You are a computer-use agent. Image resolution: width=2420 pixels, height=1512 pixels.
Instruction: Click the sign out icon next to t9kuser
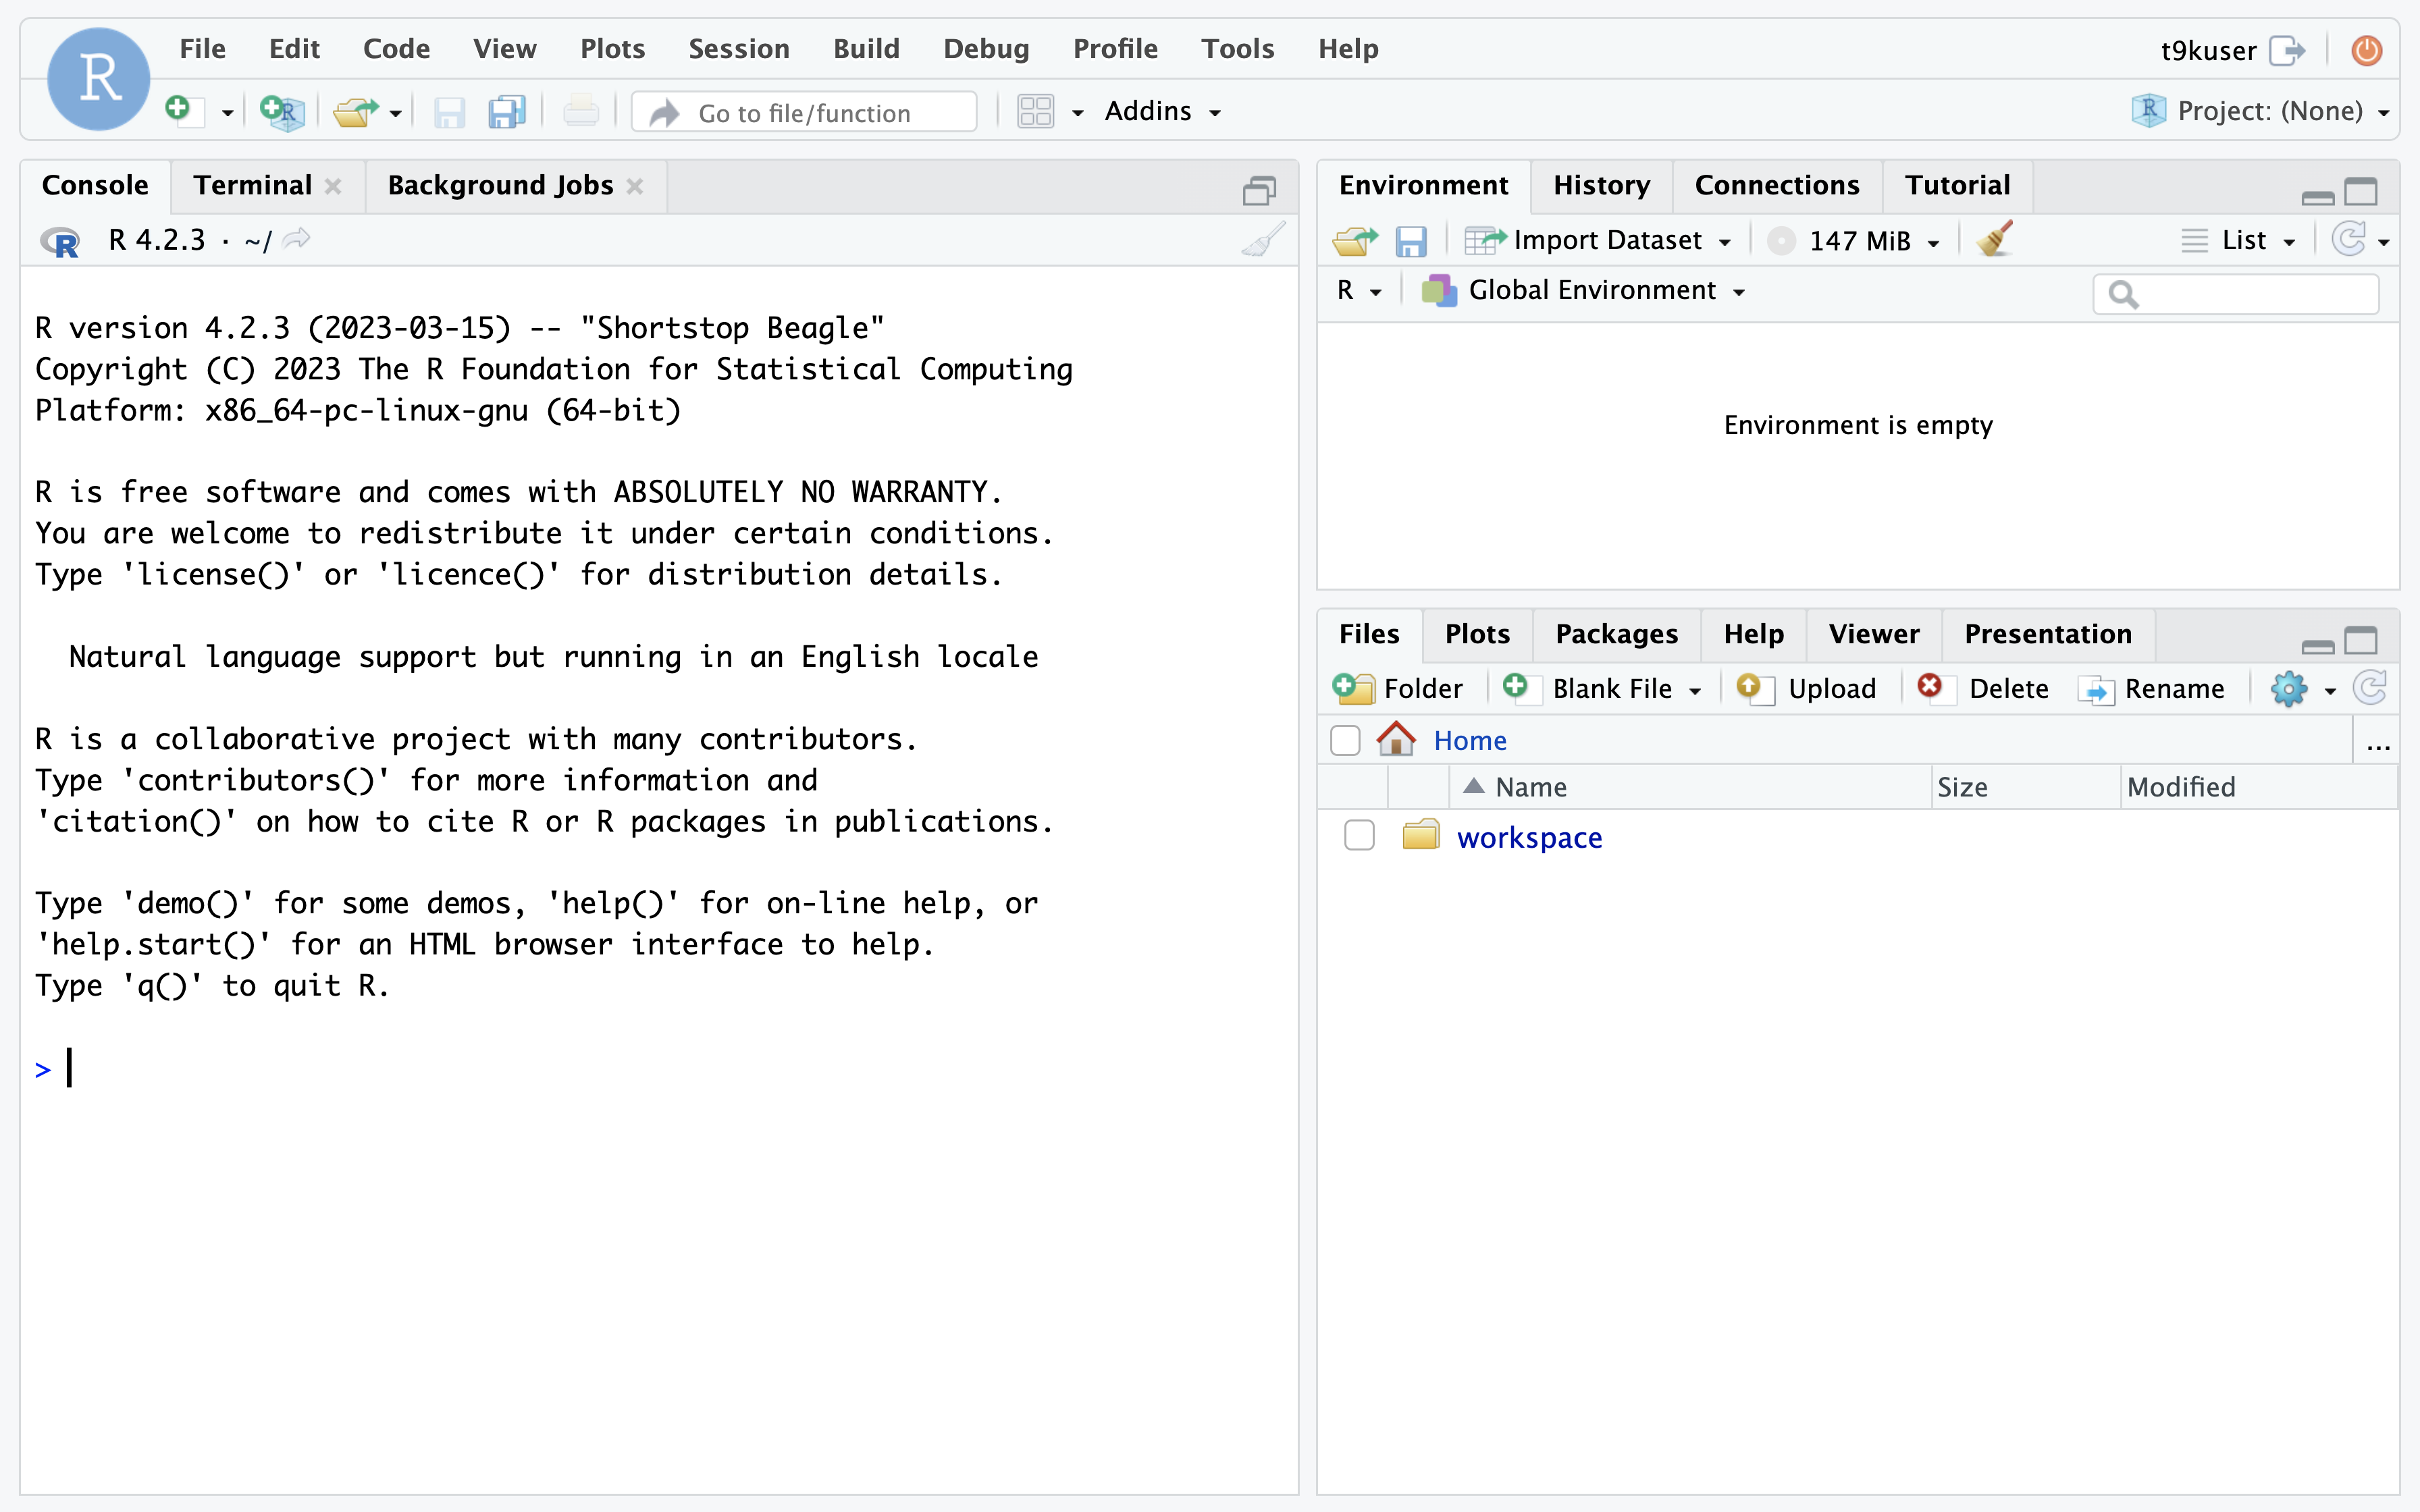pyautogui.click(x=2288, y=50)
